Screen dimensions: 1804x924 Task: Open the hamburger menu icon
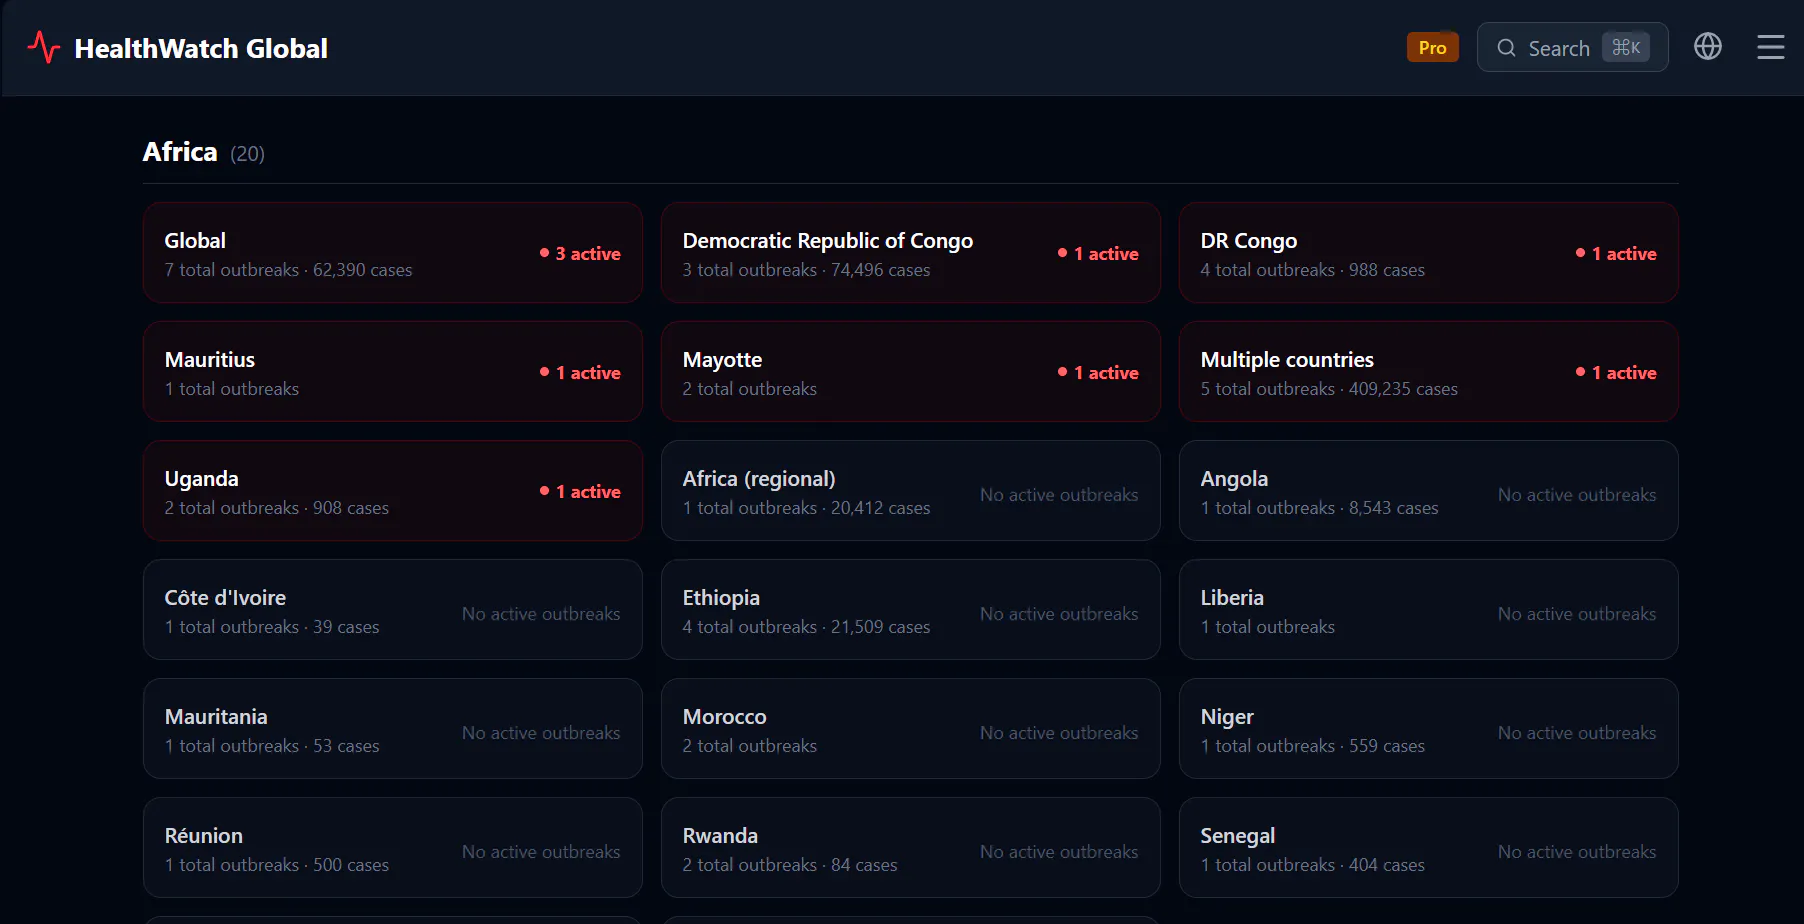tap(1771, 47)
